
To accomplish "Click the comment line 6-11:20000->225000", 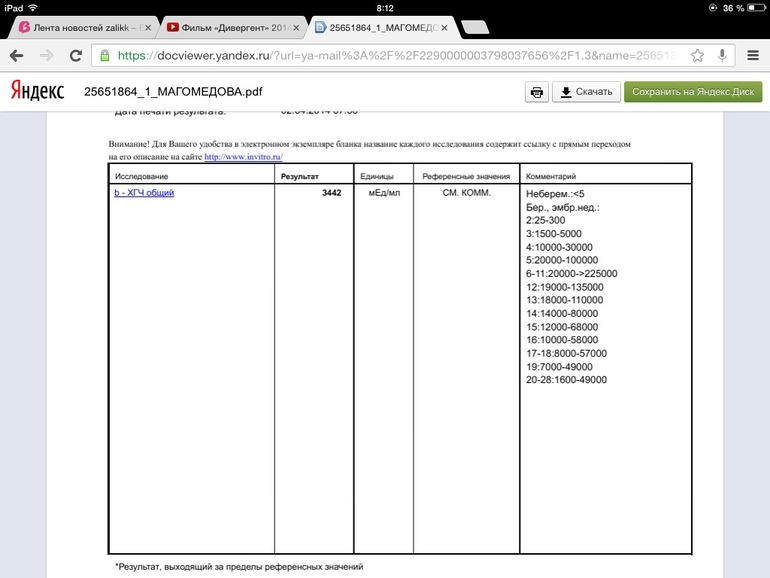I will tap(572, 274).
